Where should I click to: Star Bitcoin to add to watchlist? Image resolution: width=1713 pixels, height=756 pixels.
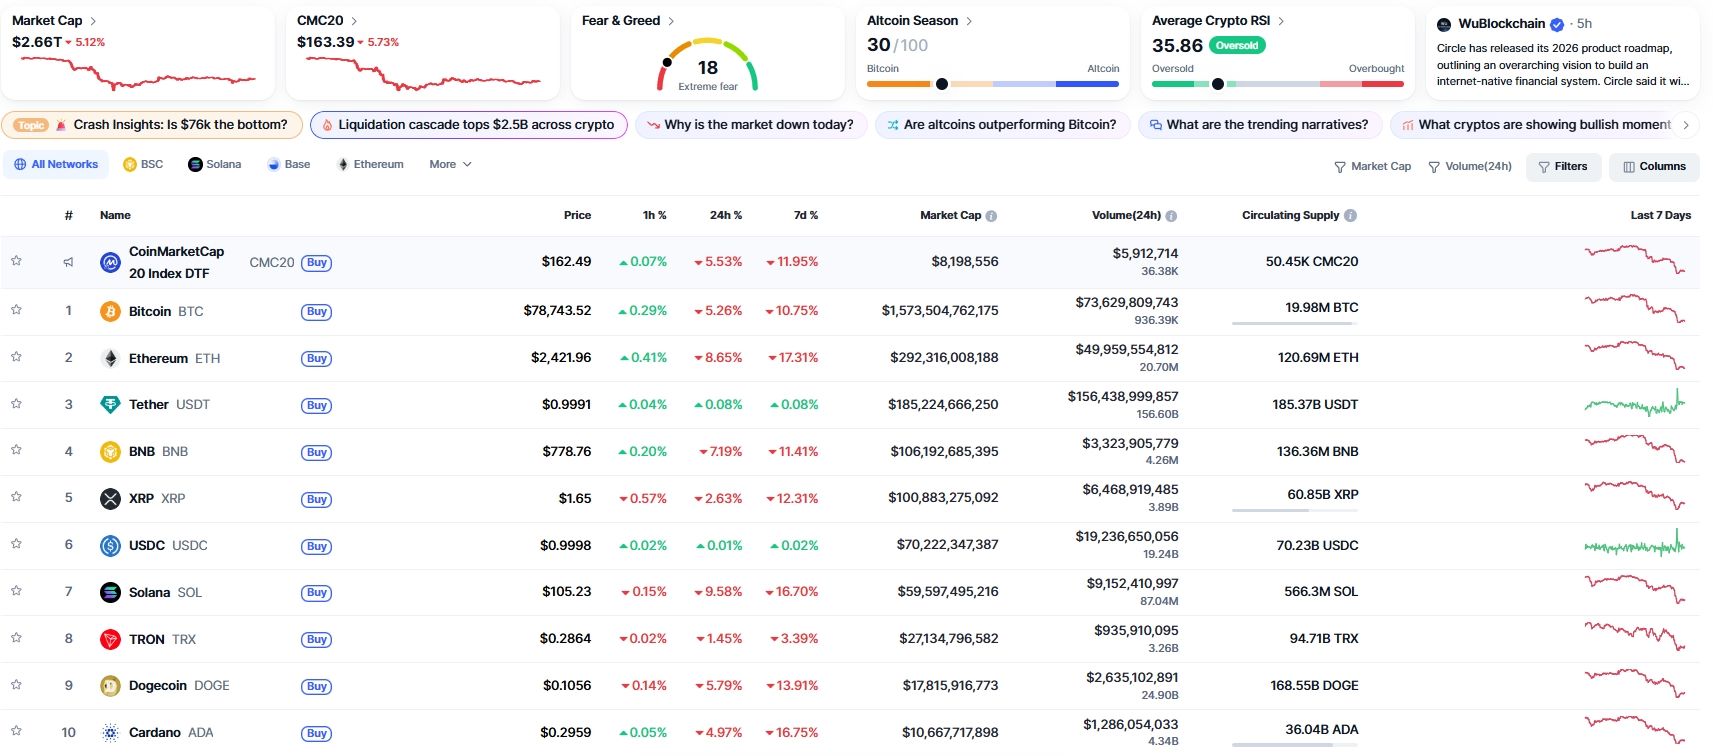16,310
